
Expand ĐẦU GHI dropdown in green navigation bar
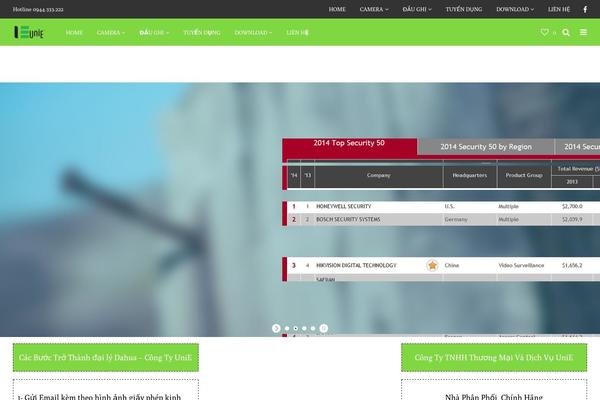154,33
